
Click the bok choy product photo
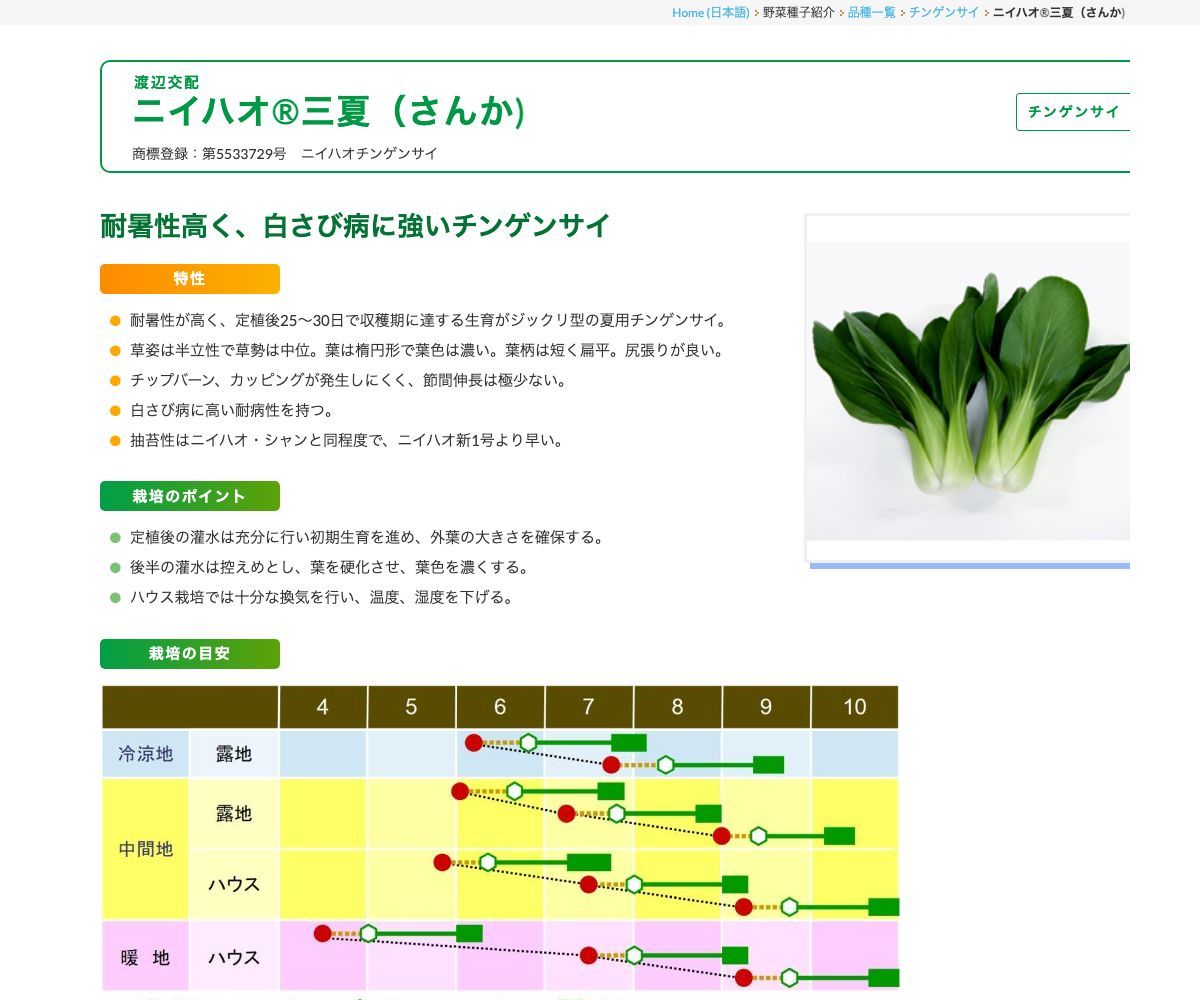[968, 390]
